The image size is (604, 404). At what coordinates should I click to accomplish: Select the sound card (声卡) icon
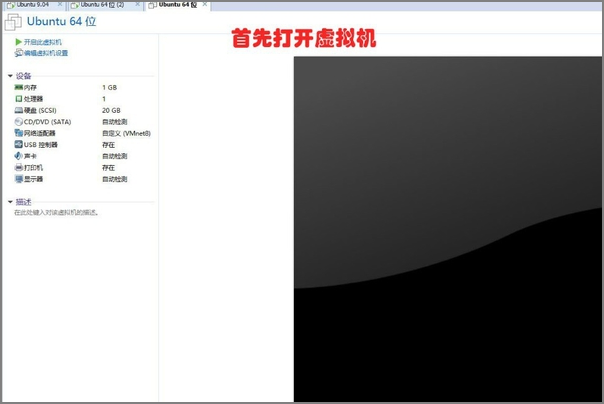click(18, 156)
